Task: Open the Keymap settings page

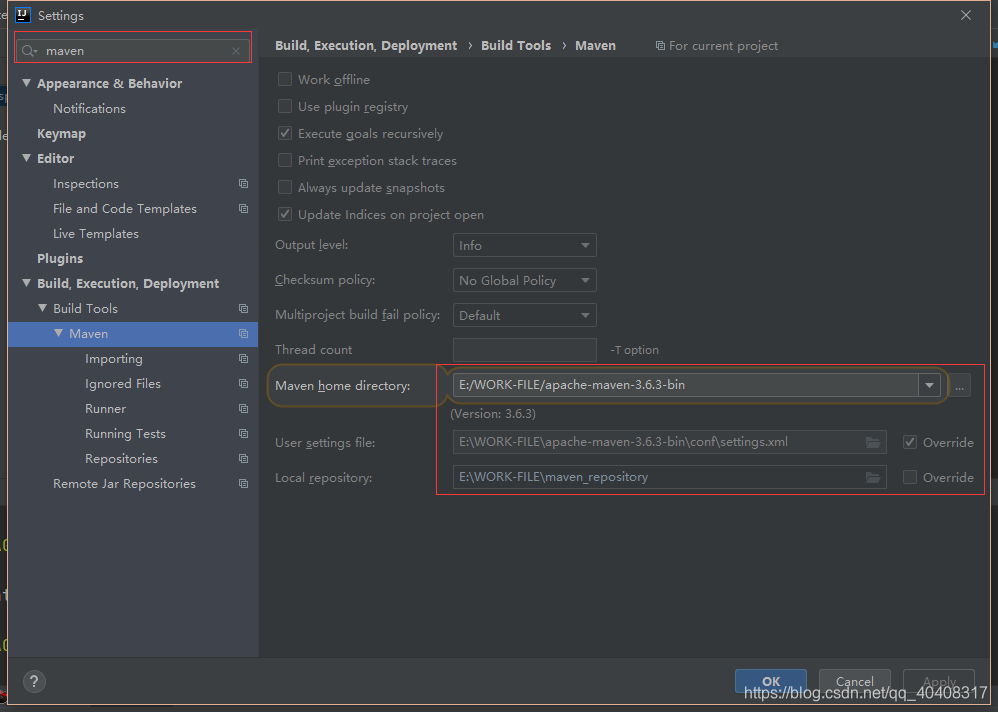Action: pyautogui.click(x=61, y=134)
